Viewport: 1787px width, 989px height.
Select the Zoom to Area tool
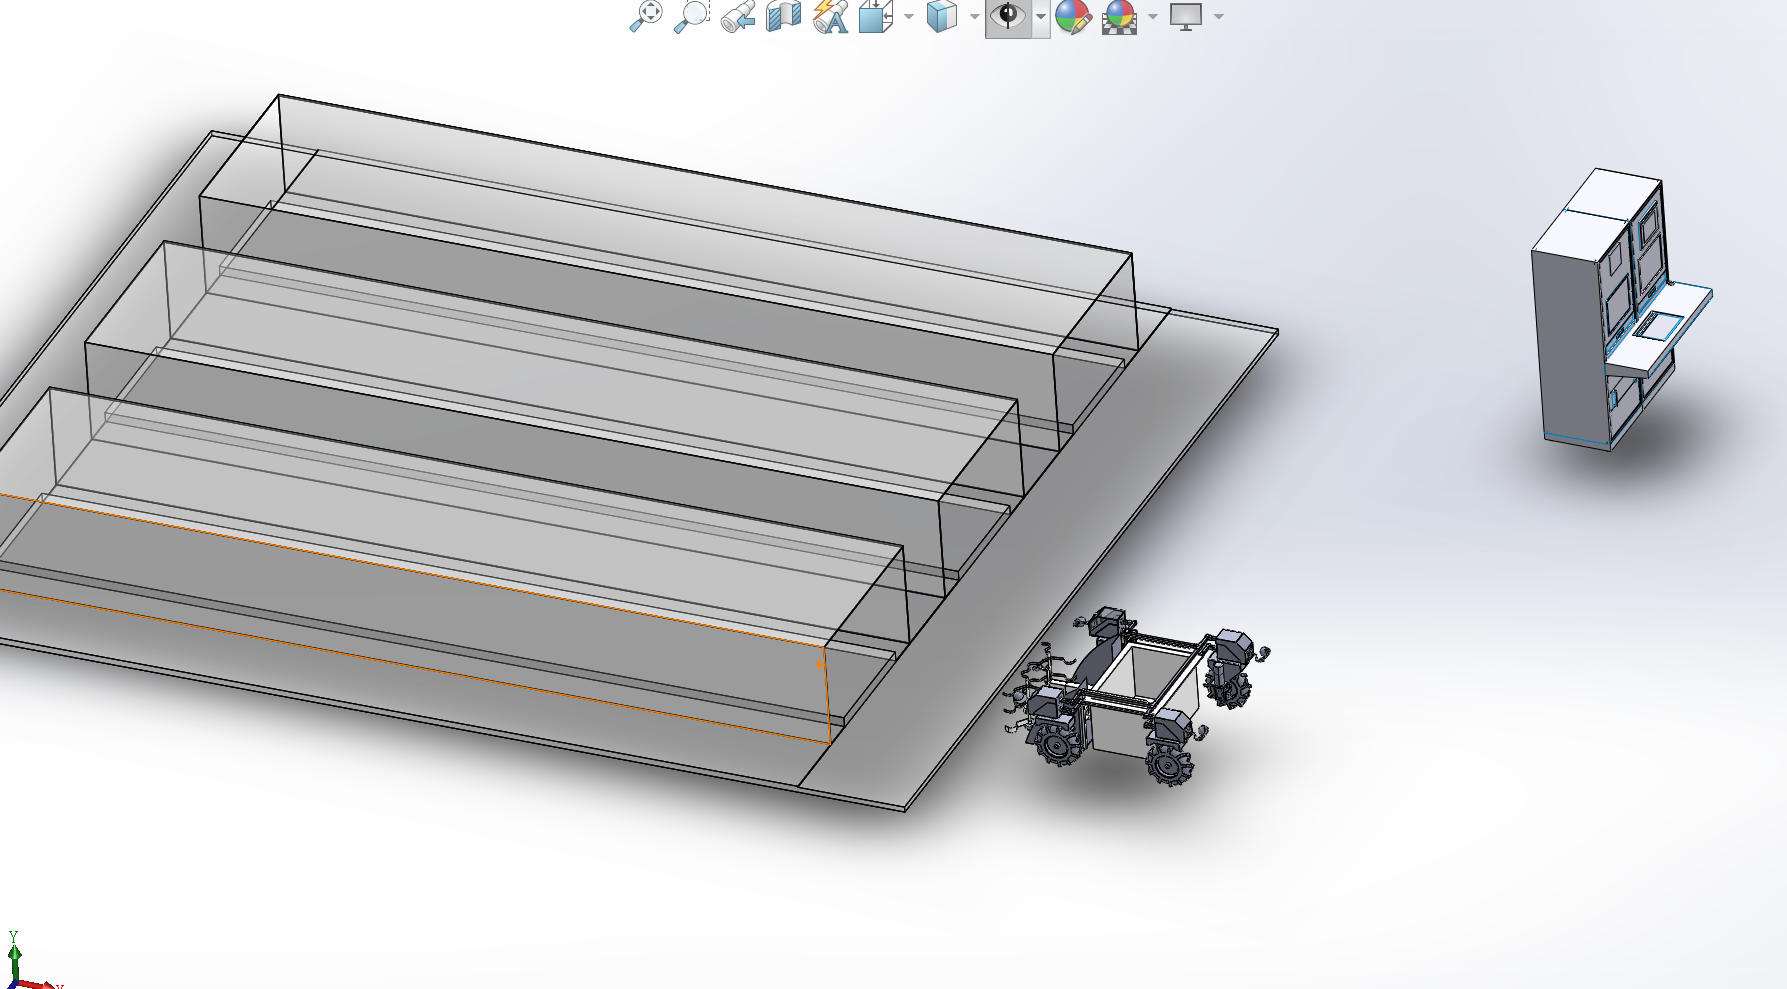coord(691,16)
